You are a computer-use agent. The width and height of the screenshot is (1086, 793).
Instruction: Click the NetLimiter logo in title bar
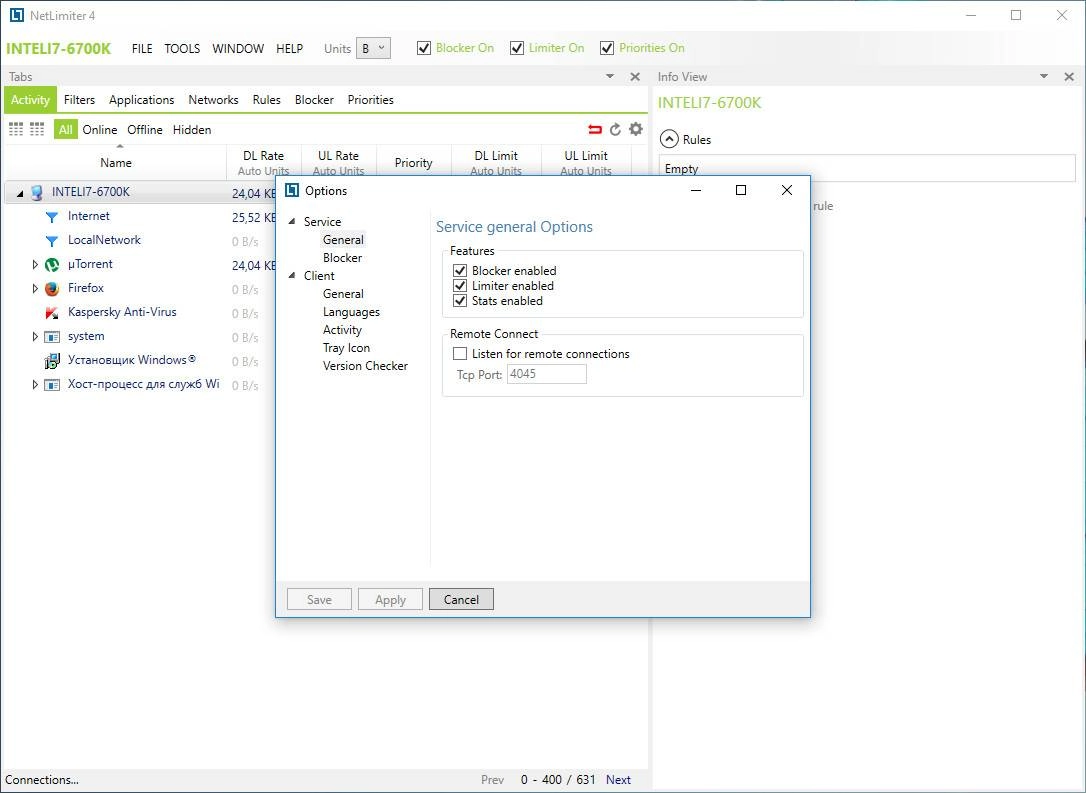click(x=17, y=15)
